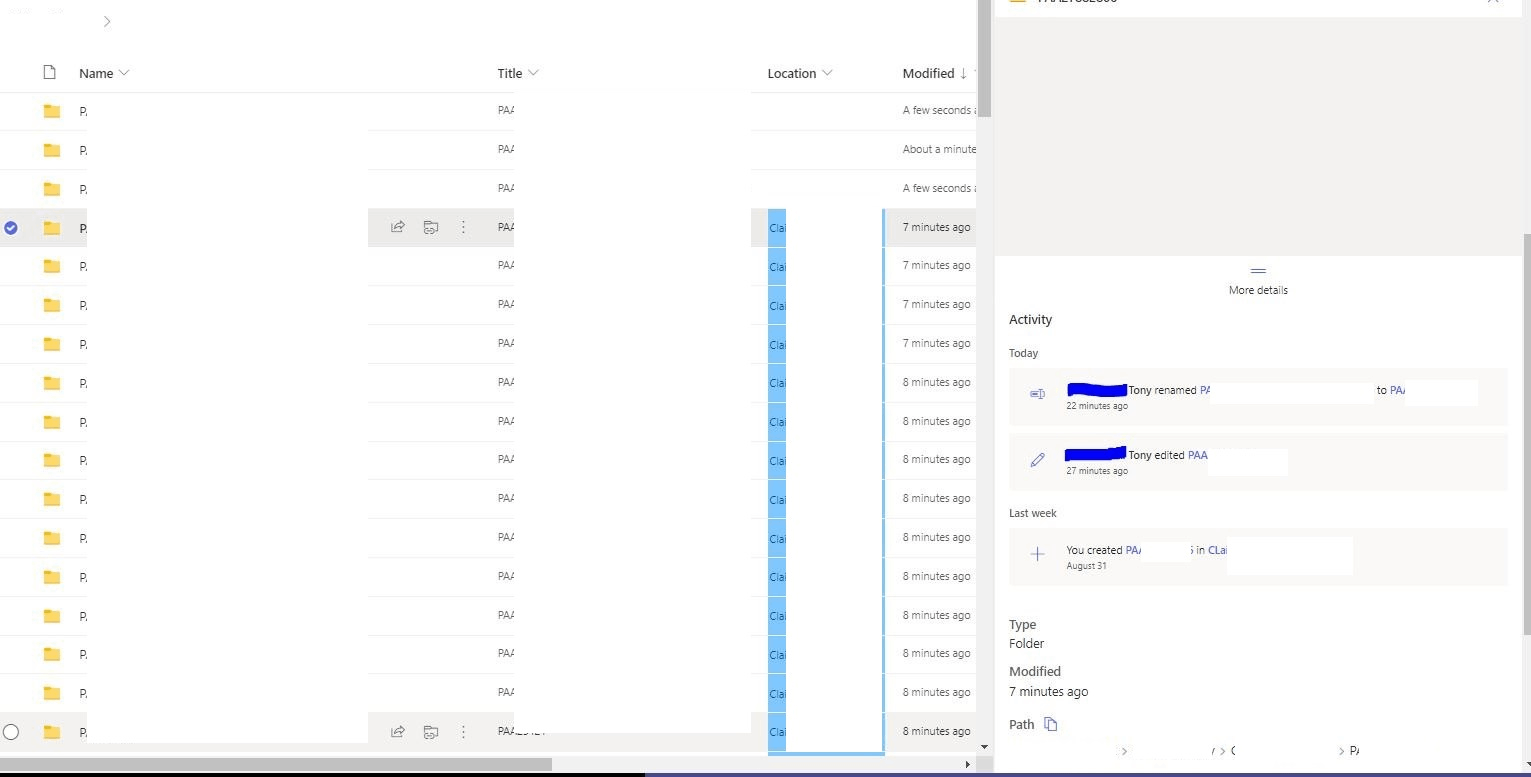
Task: Click the file type column header icon
Action: (50, 72)
